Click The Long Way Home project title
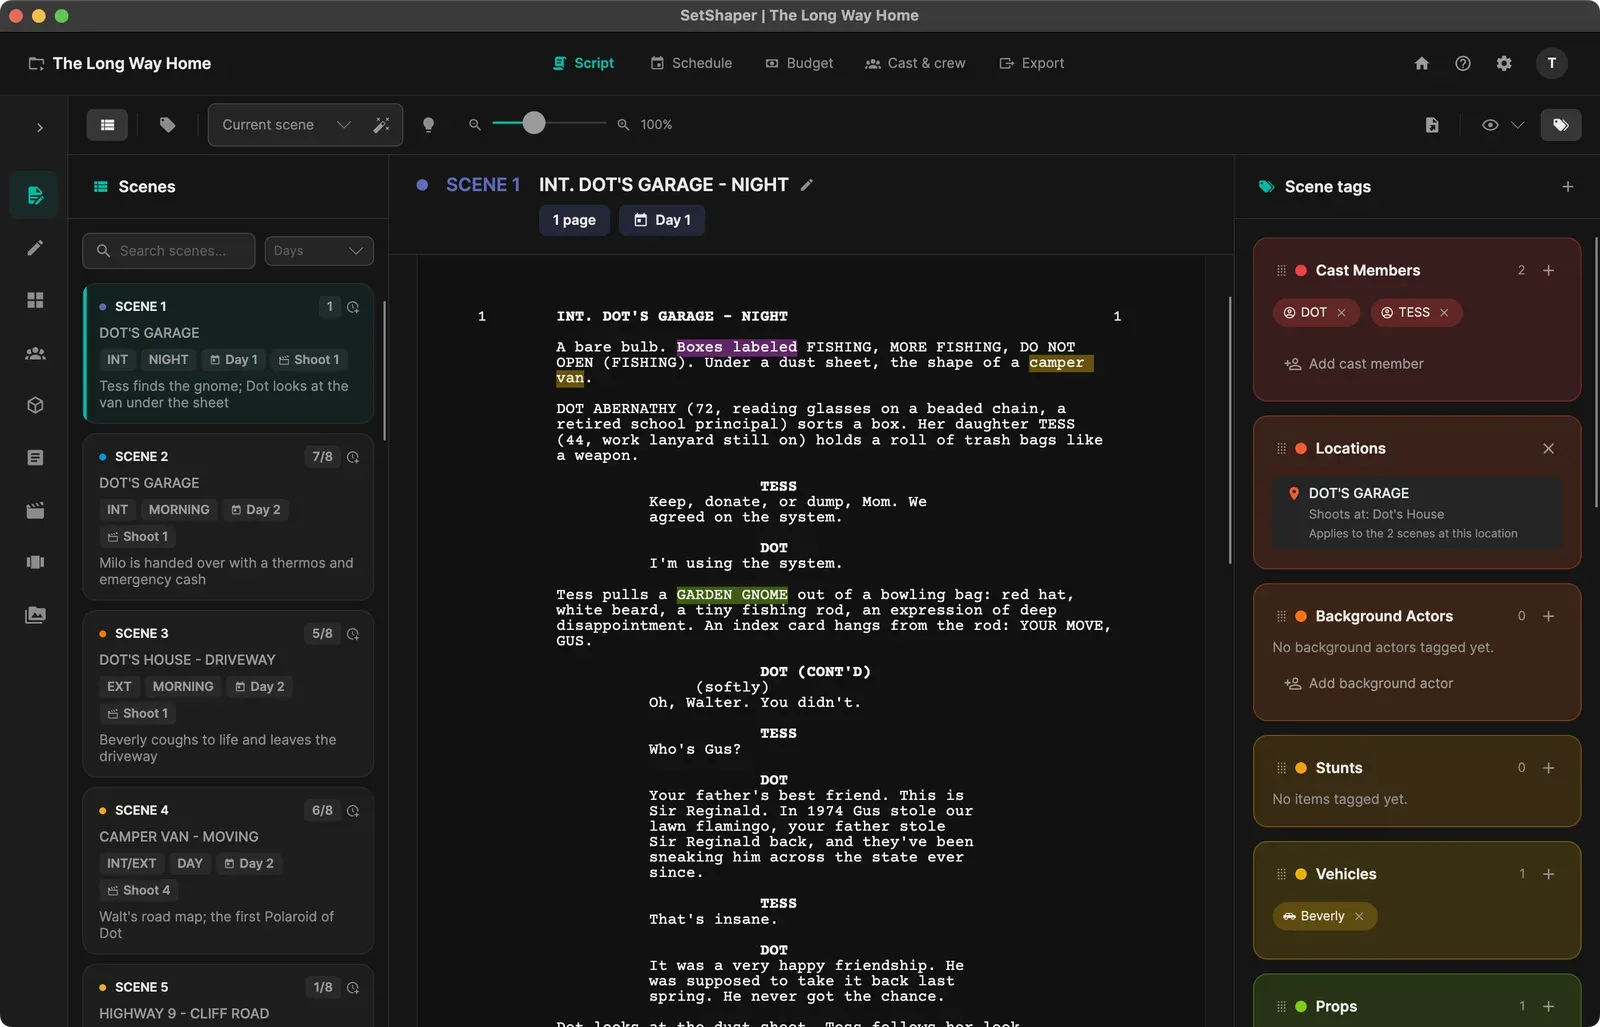 pyautogui.click(x=131, y=63)
